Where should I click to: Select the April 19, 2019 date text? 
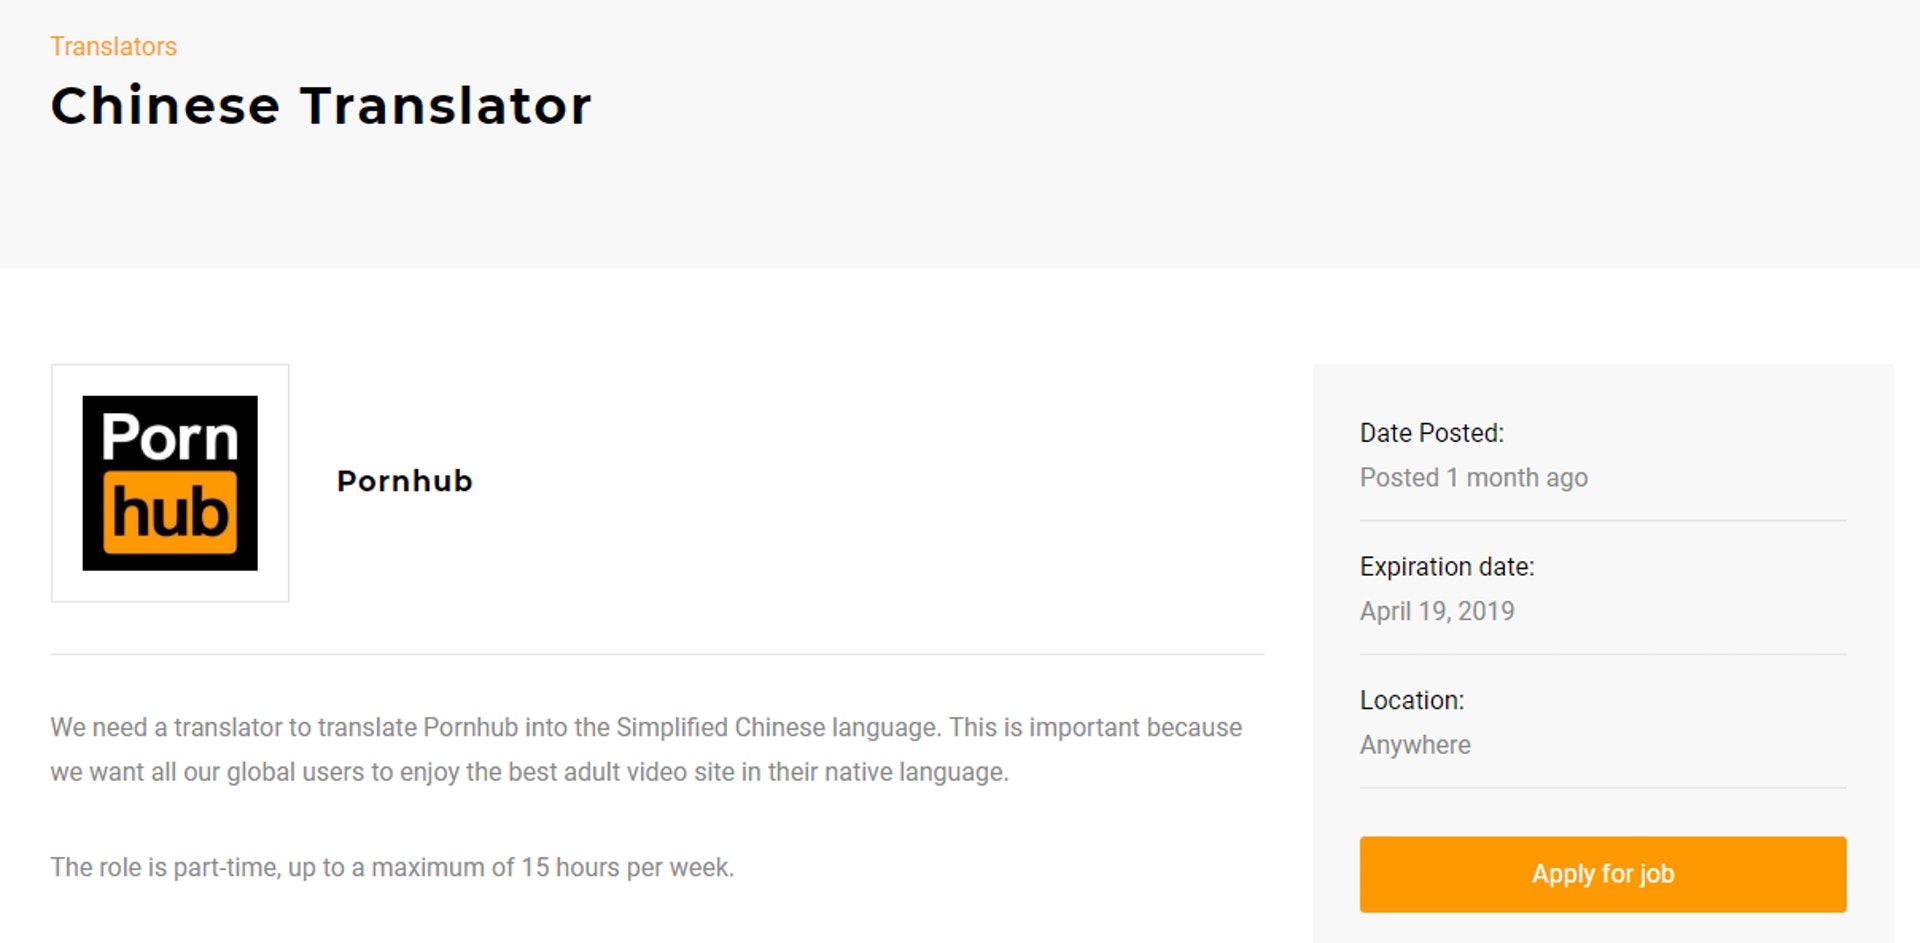click(x=1436, y=611)
